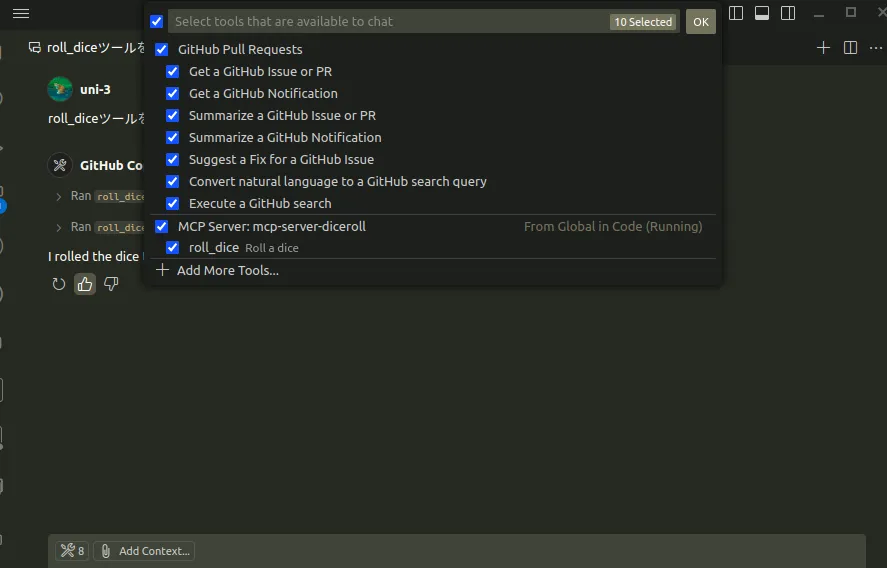Screen dimensions: 887x568
Task: Uncheck Get a GitHub Notification
Action: click(173, 93)
